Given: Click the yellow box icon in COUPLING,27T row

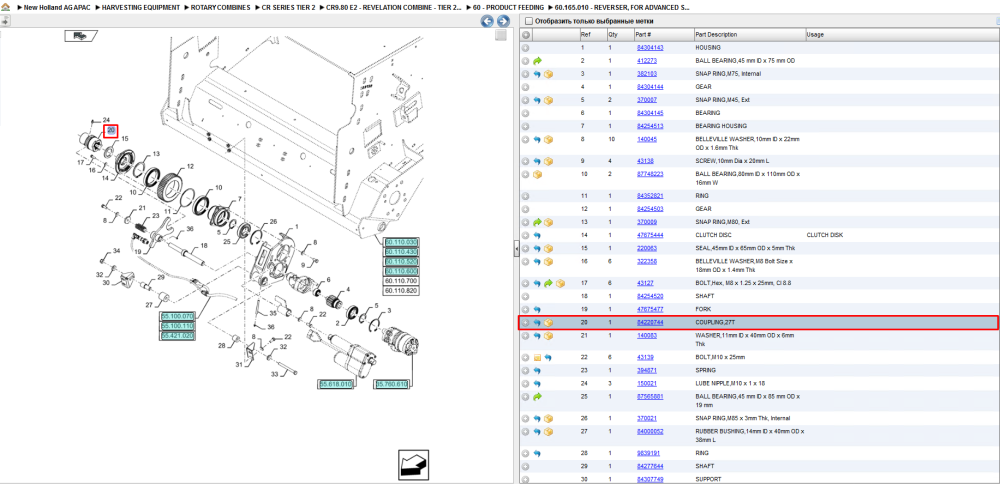Looking at the screenshot, I should tap(548, 323).
